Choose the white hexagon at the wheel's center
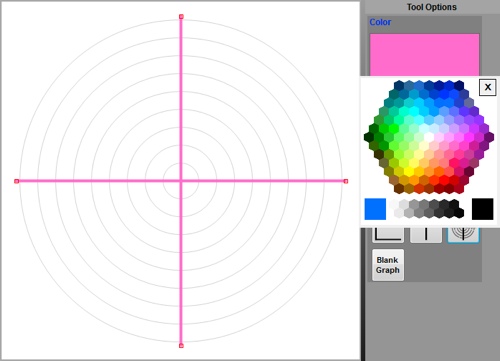This screenshot has width=500, height=361. click(429, 137)
